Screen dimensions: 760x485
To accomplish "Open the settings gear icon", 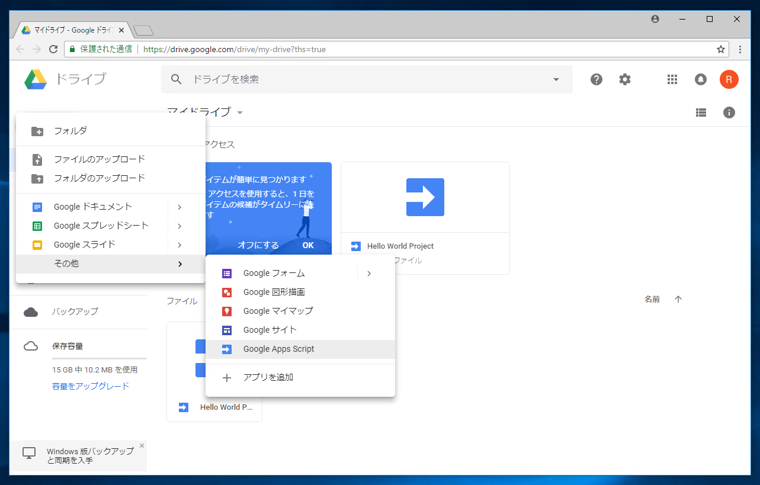I will pyautogui.click(x=625, y=79).
